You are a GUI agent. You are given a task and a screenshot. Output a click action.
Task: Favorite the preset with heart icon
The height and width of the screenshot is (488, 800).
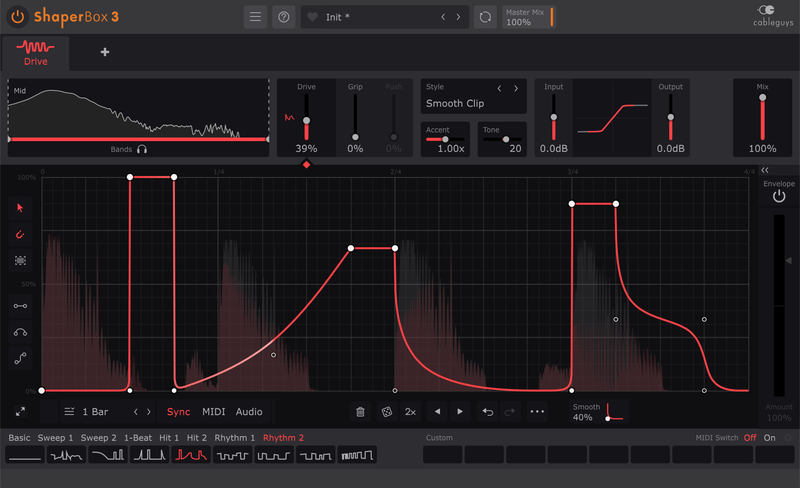click(312, 17)
